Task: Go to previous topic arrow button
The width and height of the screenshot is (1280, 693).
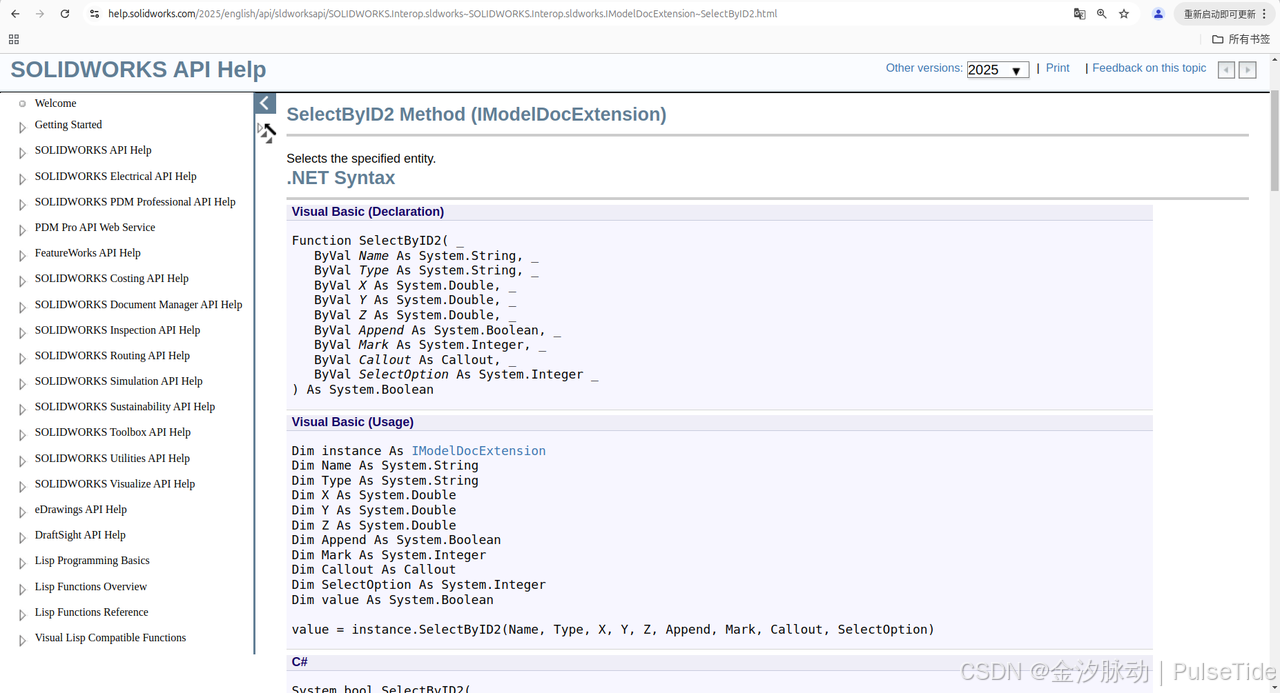Action: point(1226,70)
